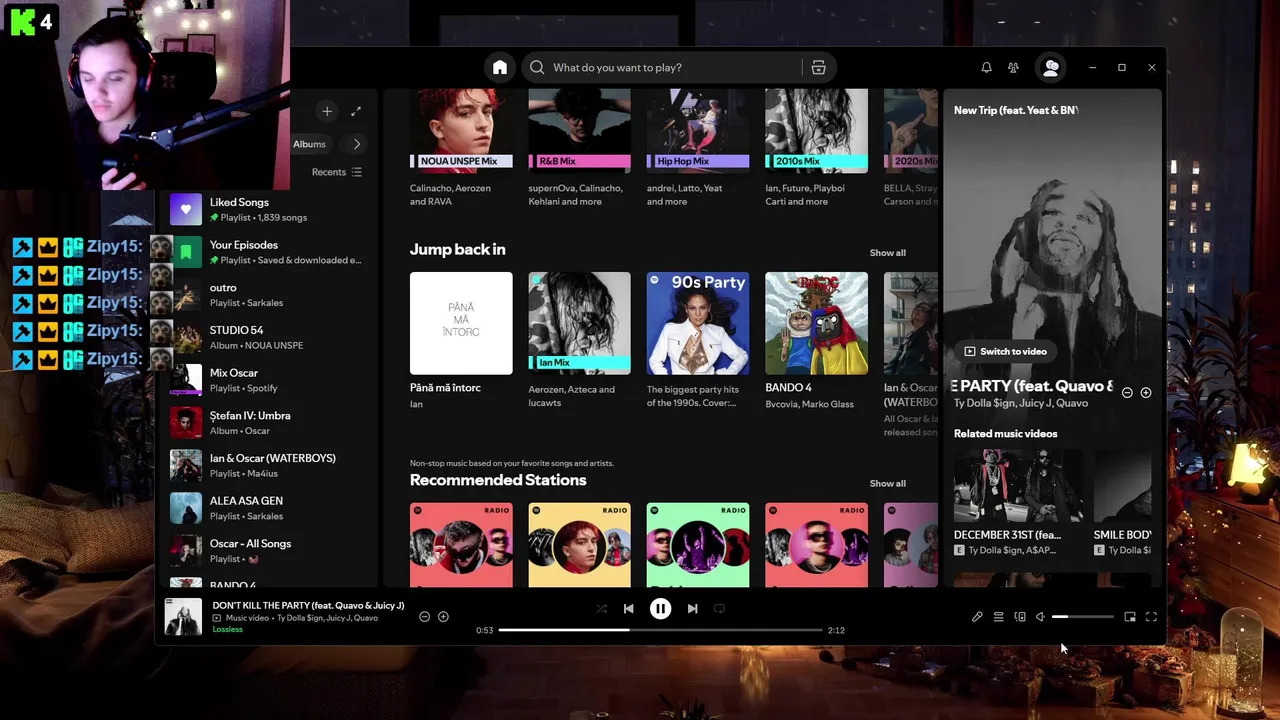Image resolution: width=1280 pixels, height=720 pixels.
Task: Open Liked Songs playlist
Action: coord(268,209)
